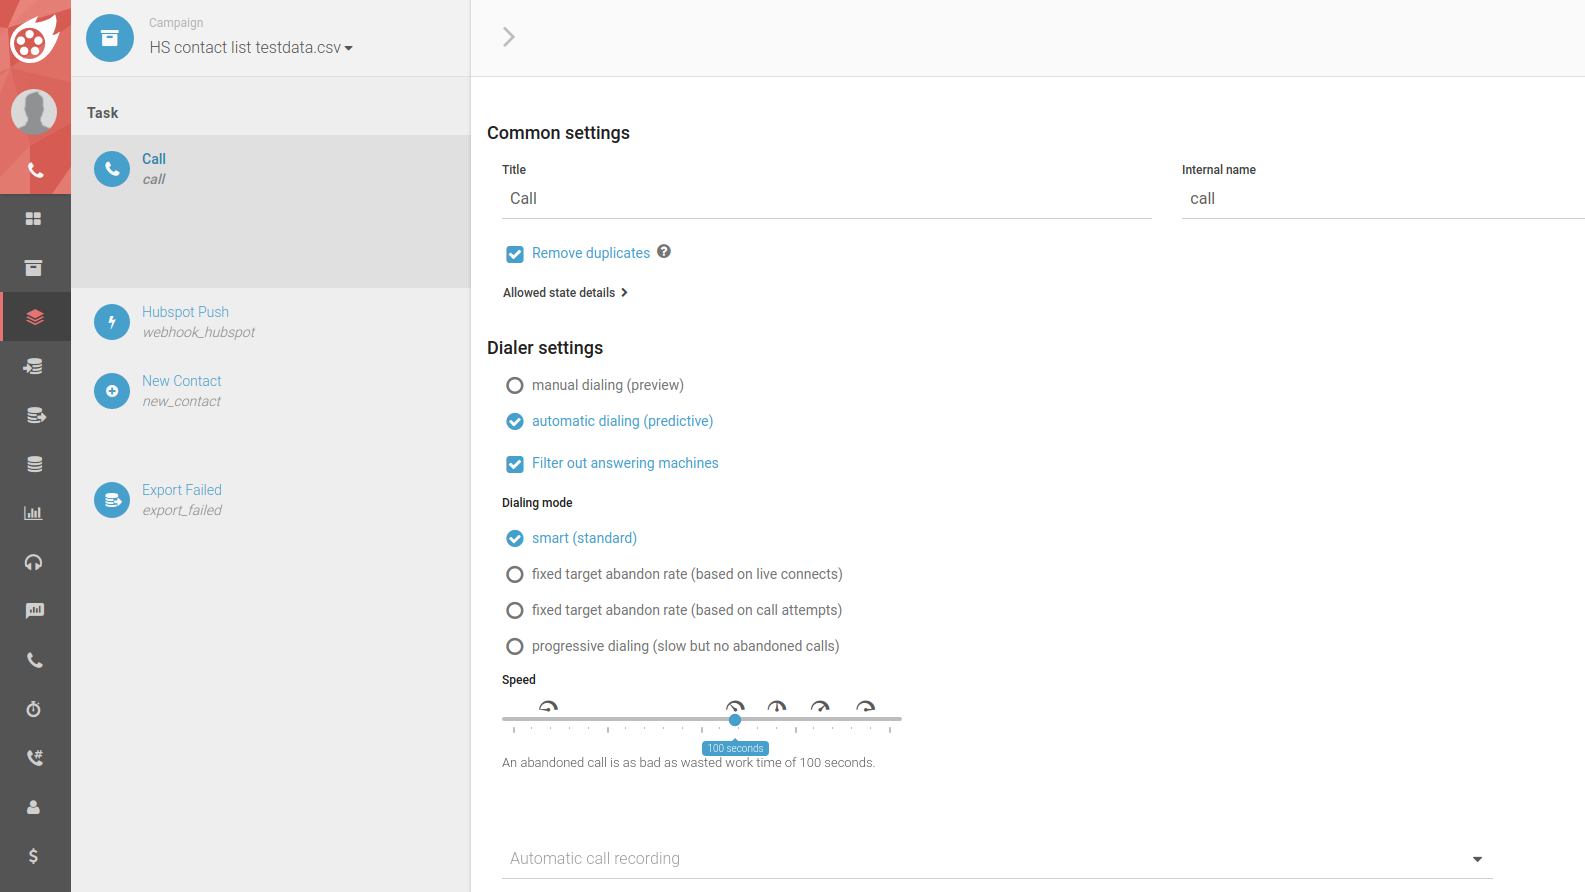1585x892 pixels.
Task: Open the user account icon in sidebar
Action: 33,807
